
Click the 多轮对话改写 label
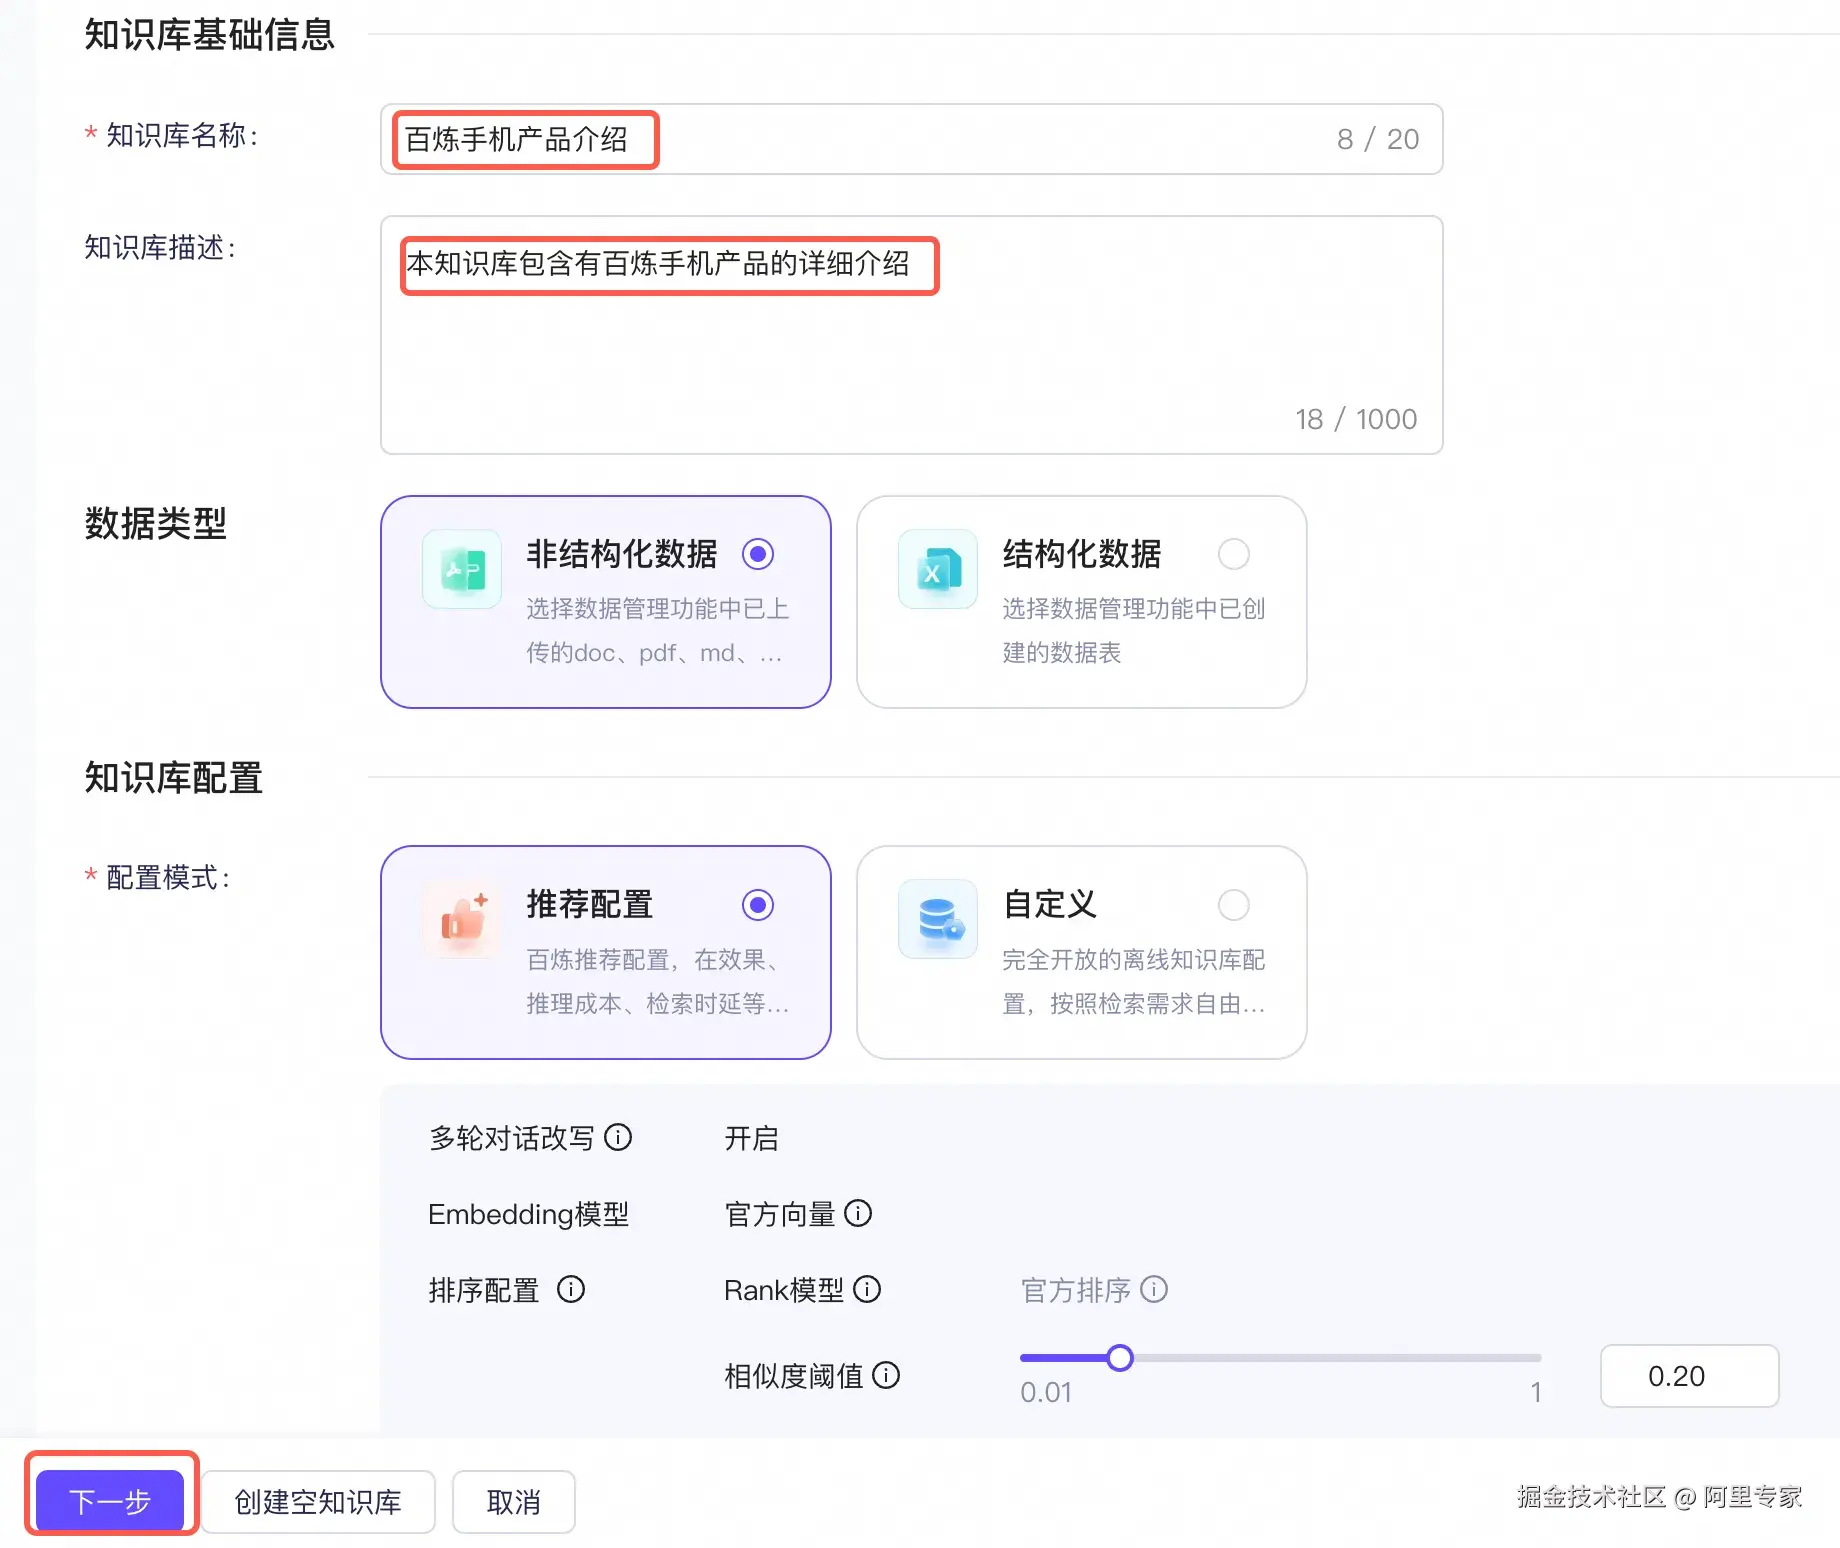pos(512,1138)
